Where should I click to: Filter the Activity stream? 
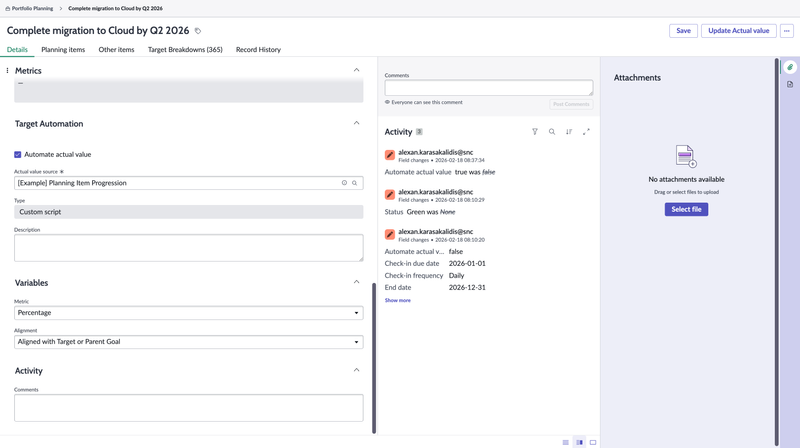point(535,132)
